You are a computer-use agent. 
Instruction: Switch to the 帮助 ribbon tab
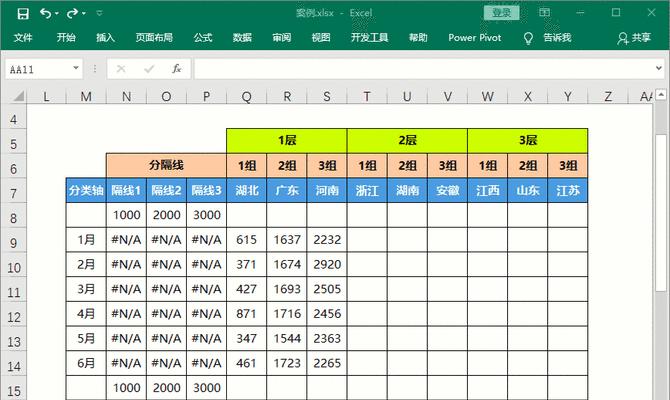(x=418, y=38)
